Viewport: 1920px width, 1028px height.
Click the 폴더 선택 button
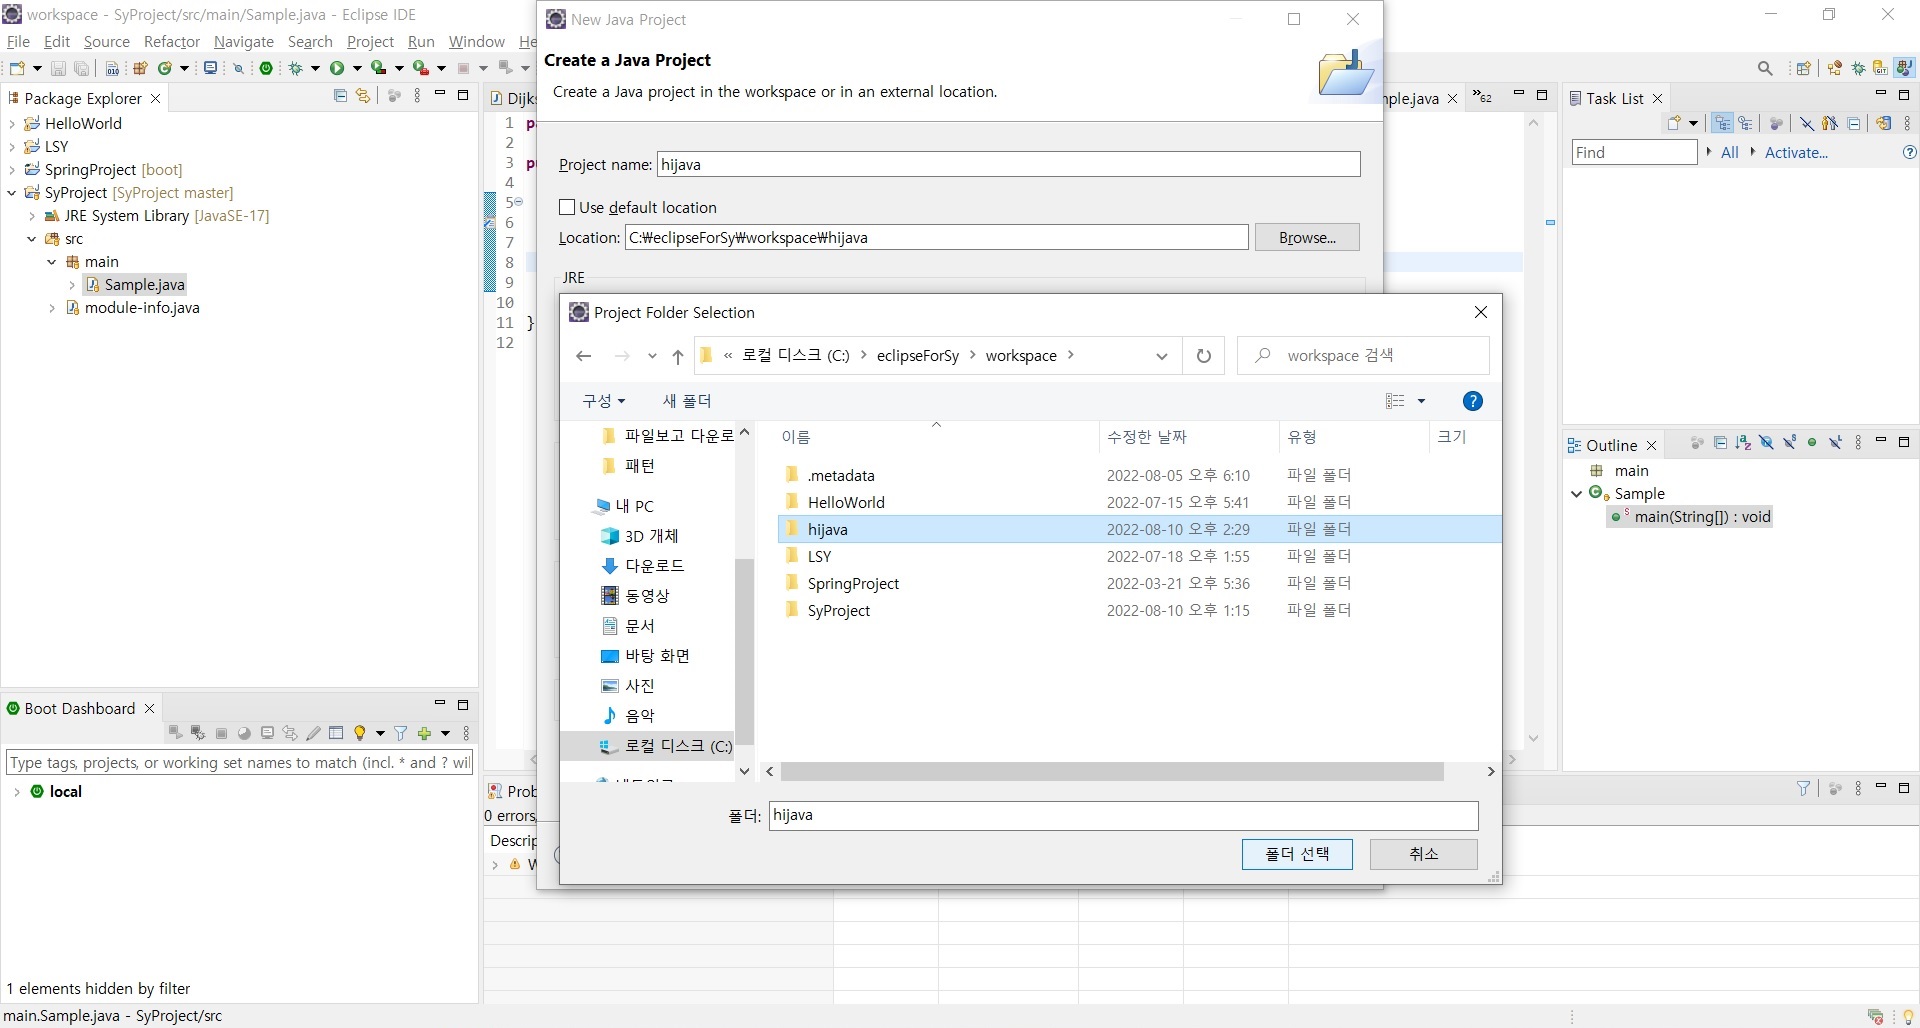tap(1297, 854)
